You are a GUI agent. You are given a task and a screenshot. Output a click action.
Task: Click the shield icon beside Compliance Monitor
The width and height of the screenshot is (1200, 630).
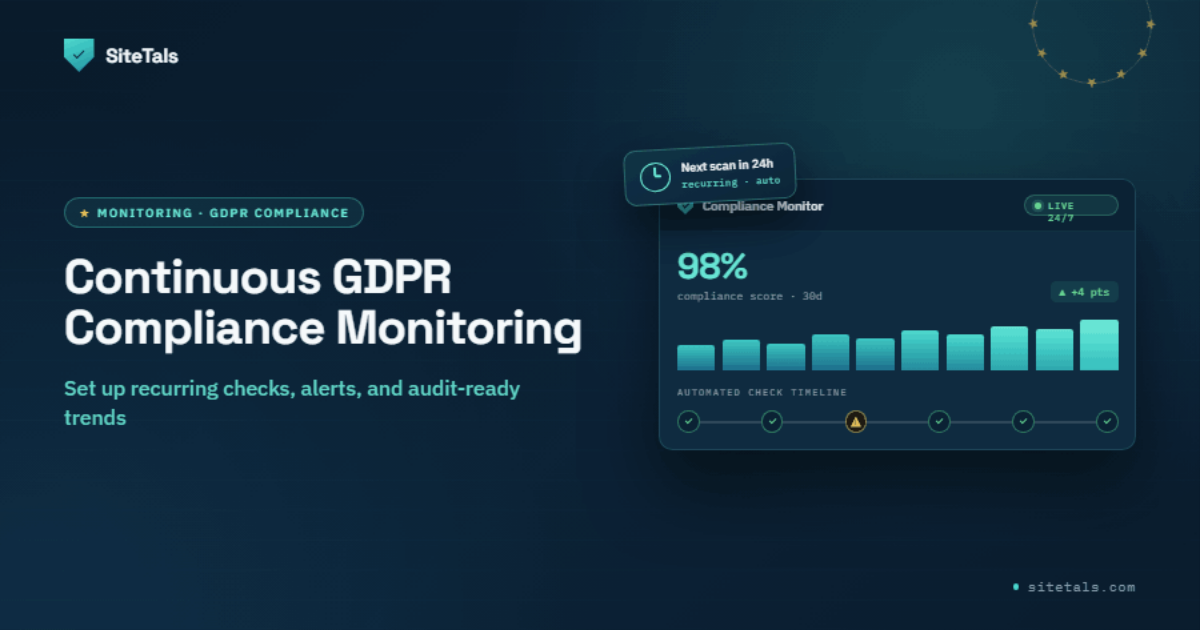pos(685,207)
